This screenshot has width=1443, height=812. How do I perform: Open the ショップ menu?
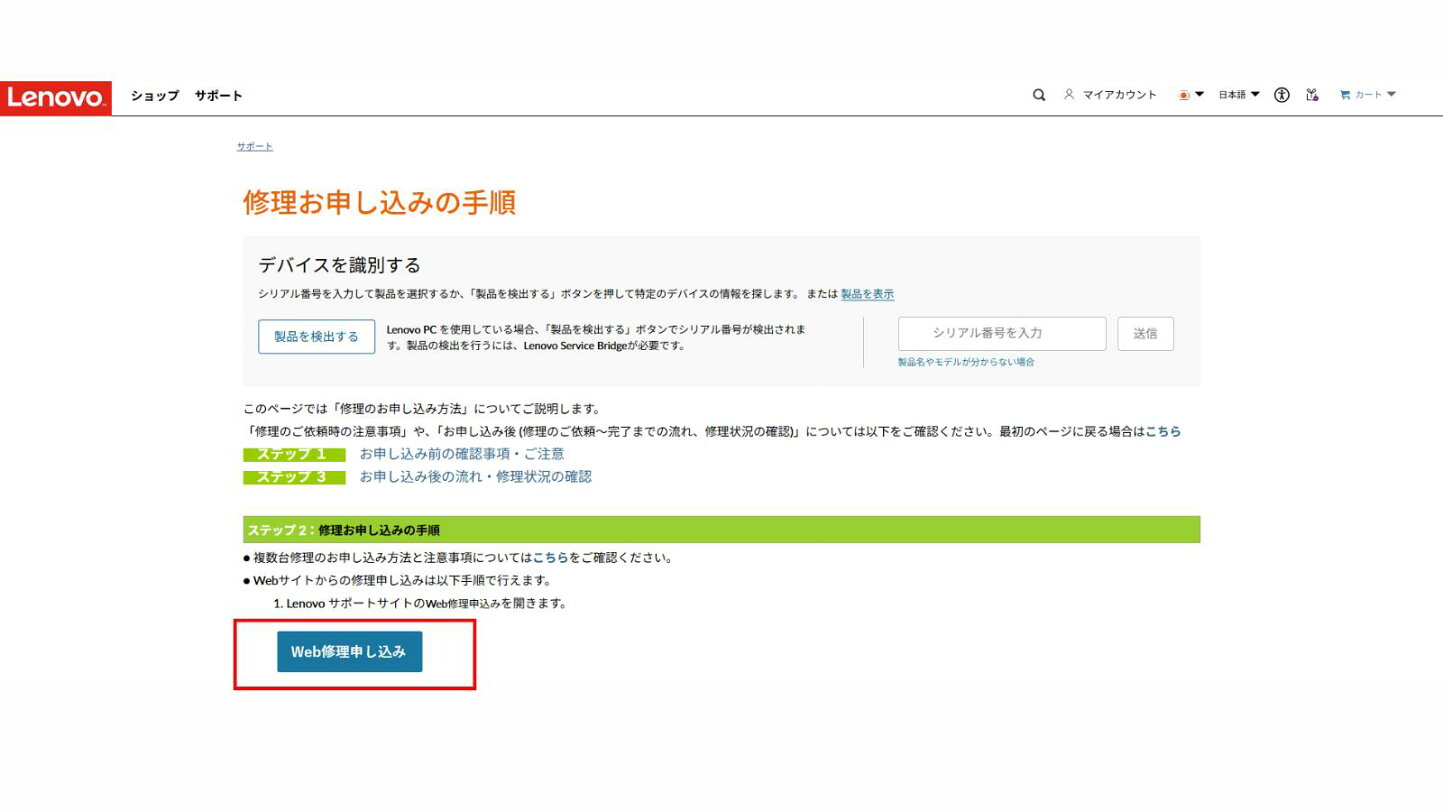pyautogui.click(x=154, y=96)
